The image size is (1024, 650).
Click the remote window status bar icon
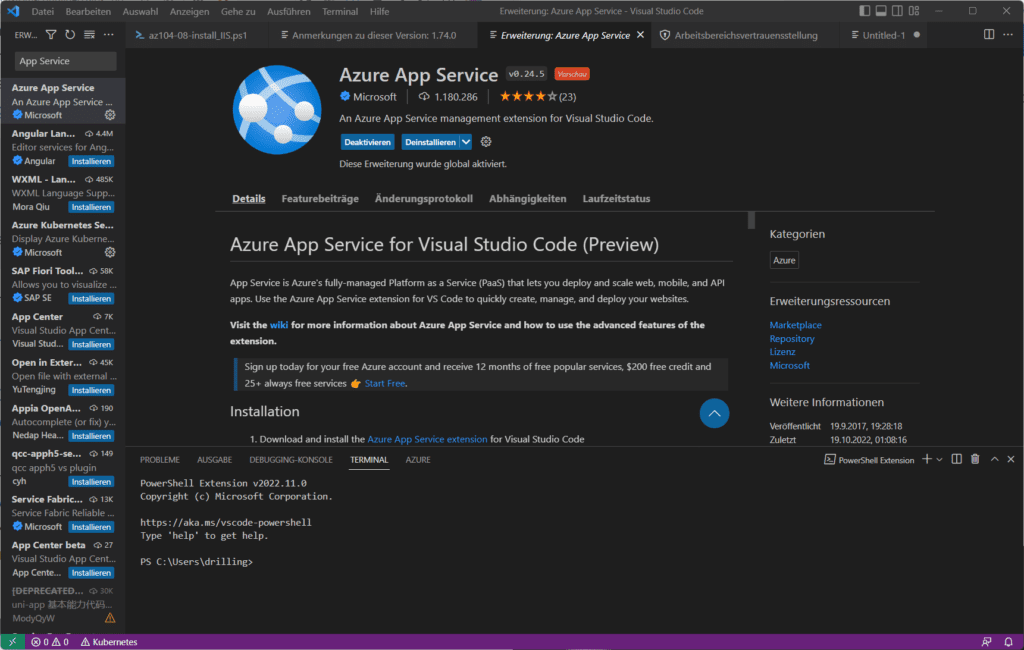click(x=12, y=642)
